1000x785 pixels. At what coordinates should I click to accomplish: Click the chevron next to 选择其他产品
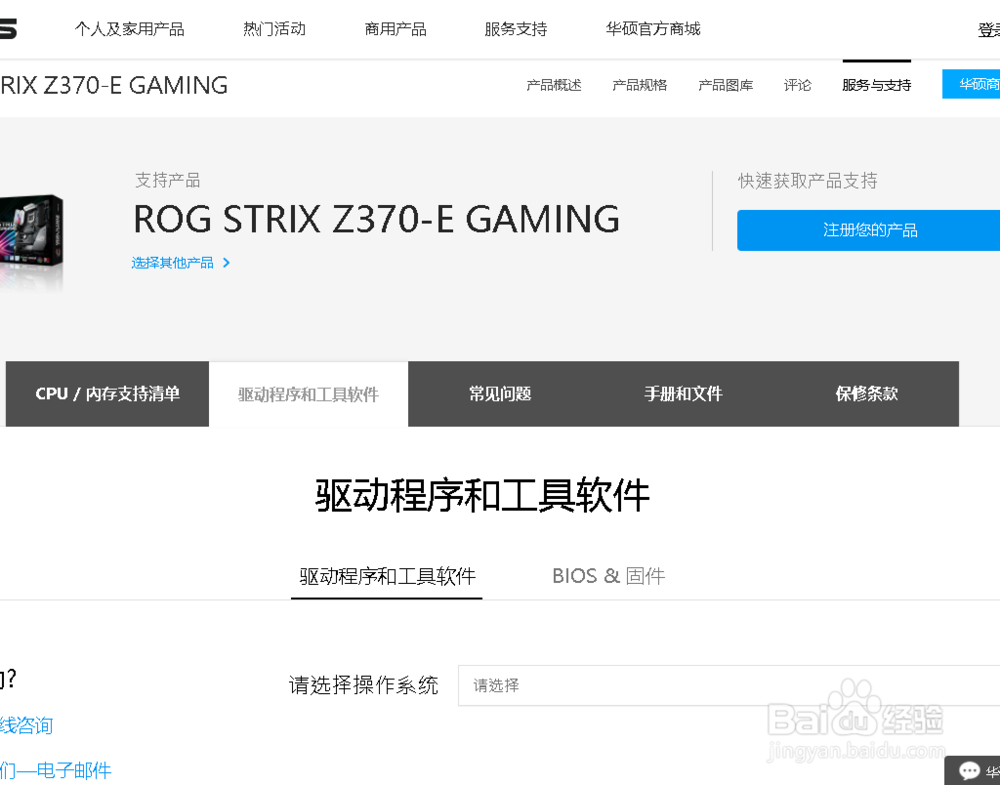coord(226,263)
